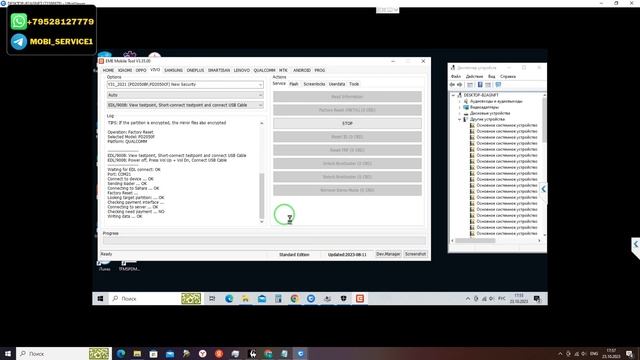Open Edge from the remote desktop's taskbar
The width and height of the screenshot is (640, 360).
point(229,299)
